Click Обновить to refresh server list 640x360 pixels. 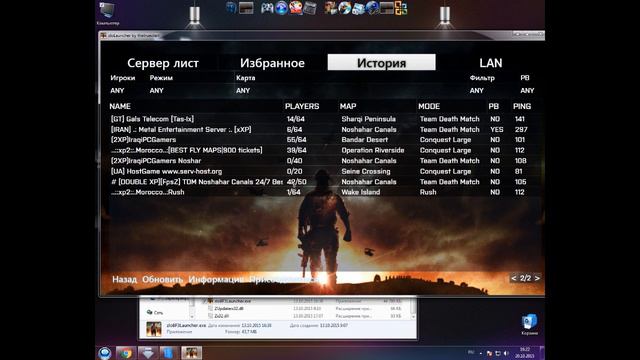pyautogui.click(x=162, y=279)
